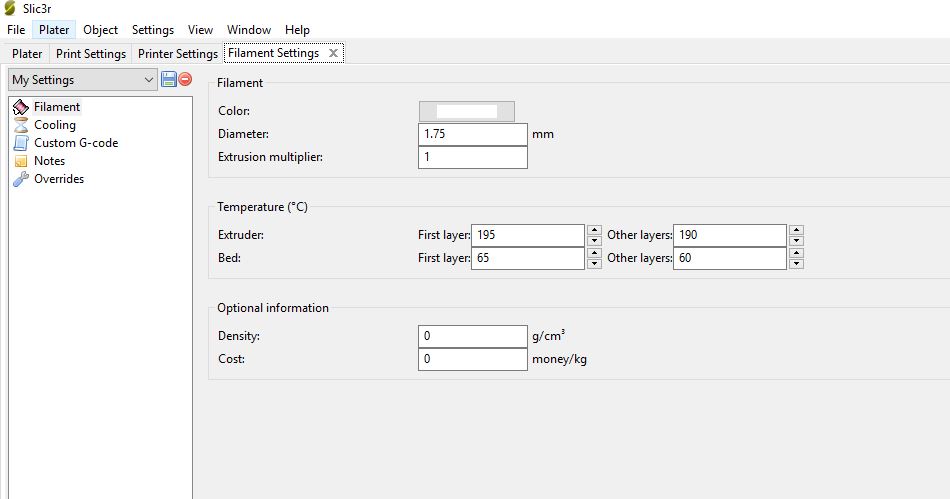Screen dimensions: 950x499
Task: Click the filament color swatch
Action: tap(466, 111)
